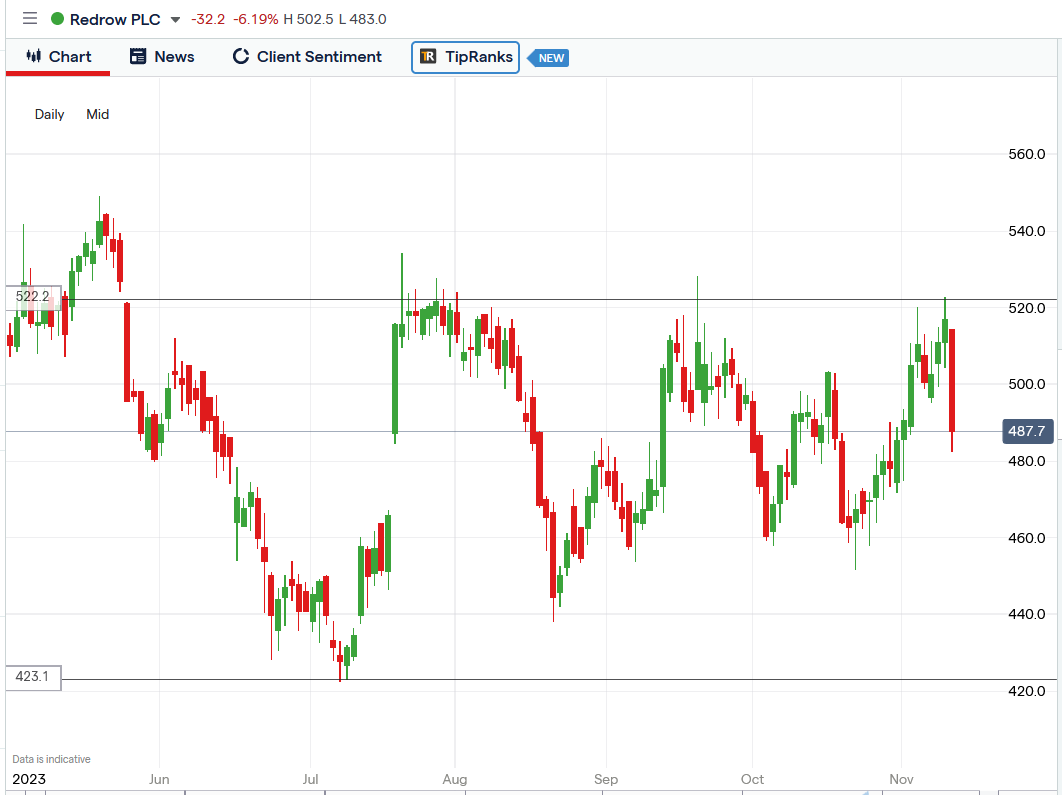Click the Sep label on time axis

coord(606,779)
